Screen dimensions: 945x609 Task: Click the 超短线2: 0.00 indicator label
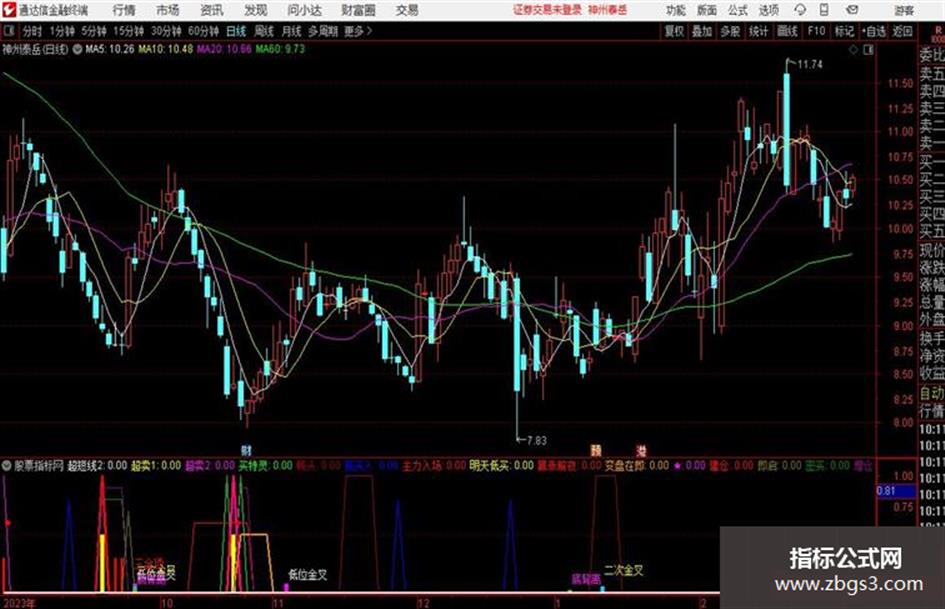click(x=97, y=465)
